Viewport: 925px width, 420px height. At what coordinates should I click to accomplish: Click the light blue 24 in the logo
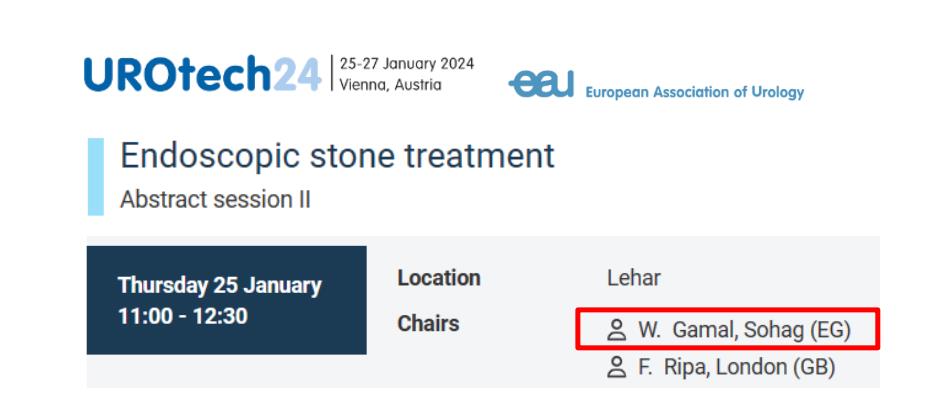(298, 75)
